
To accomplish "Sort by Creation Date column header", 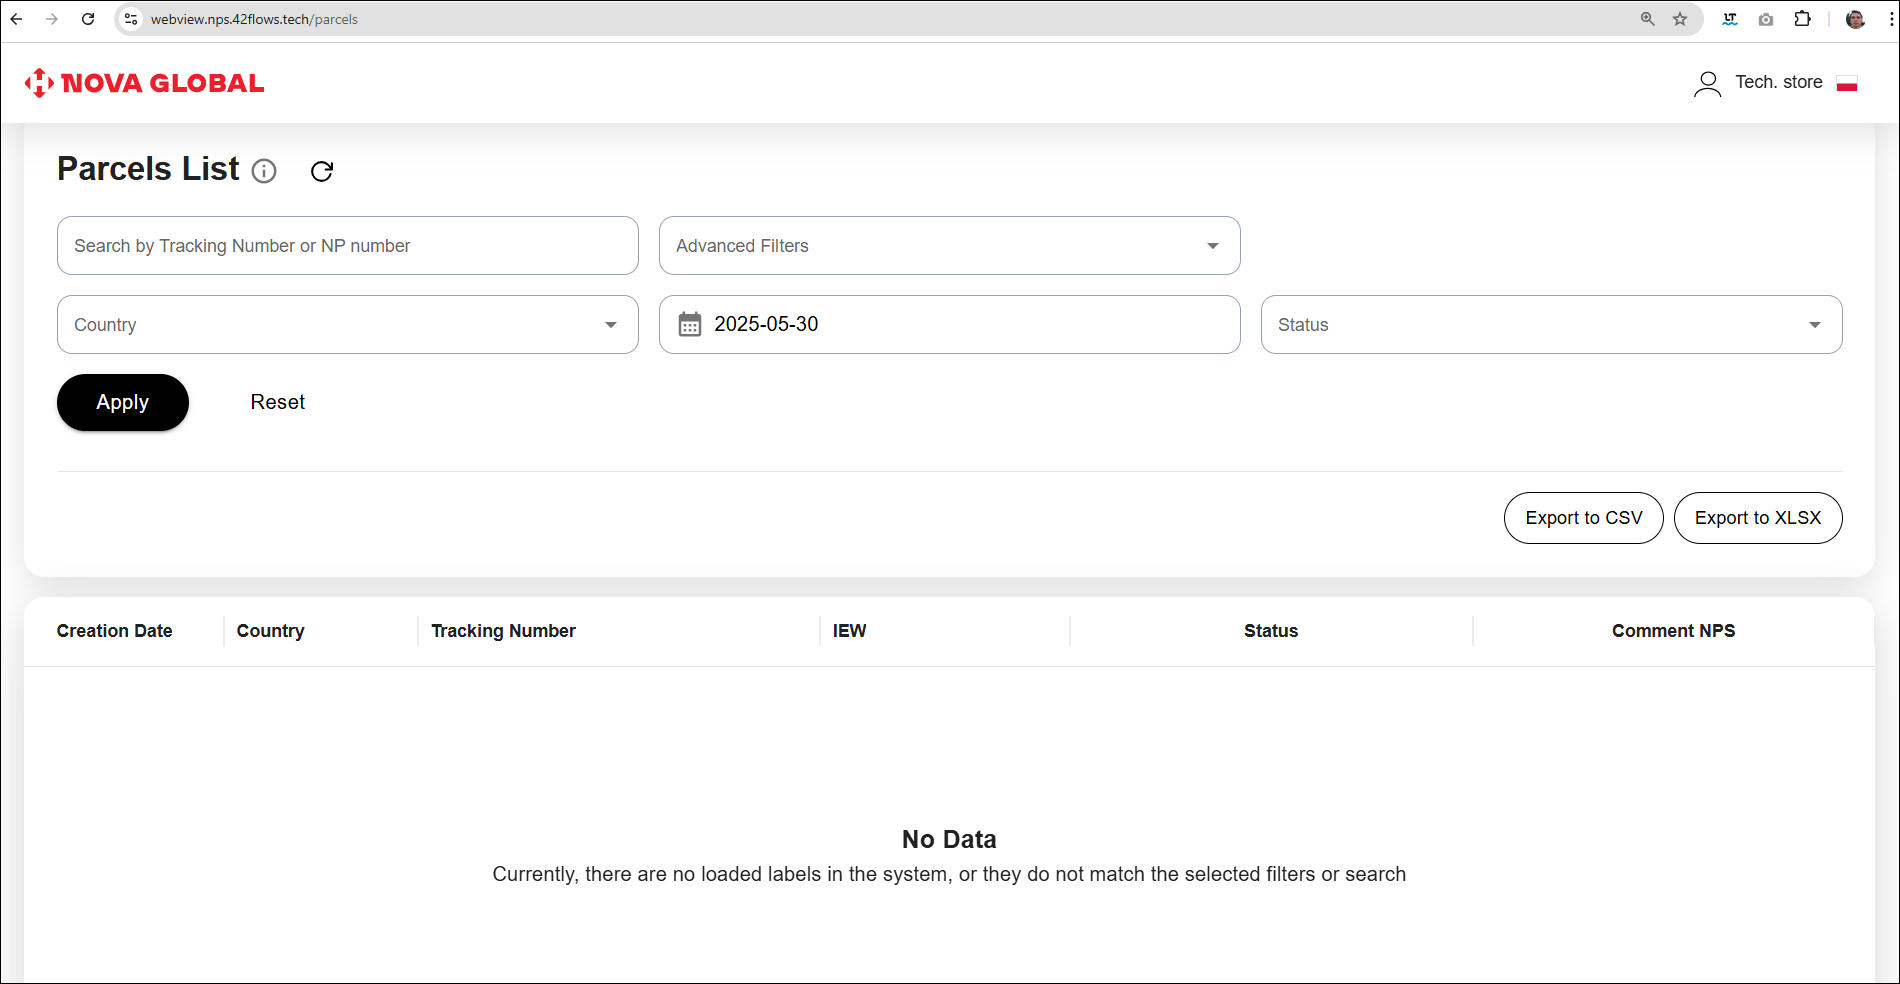I will 115,631.
